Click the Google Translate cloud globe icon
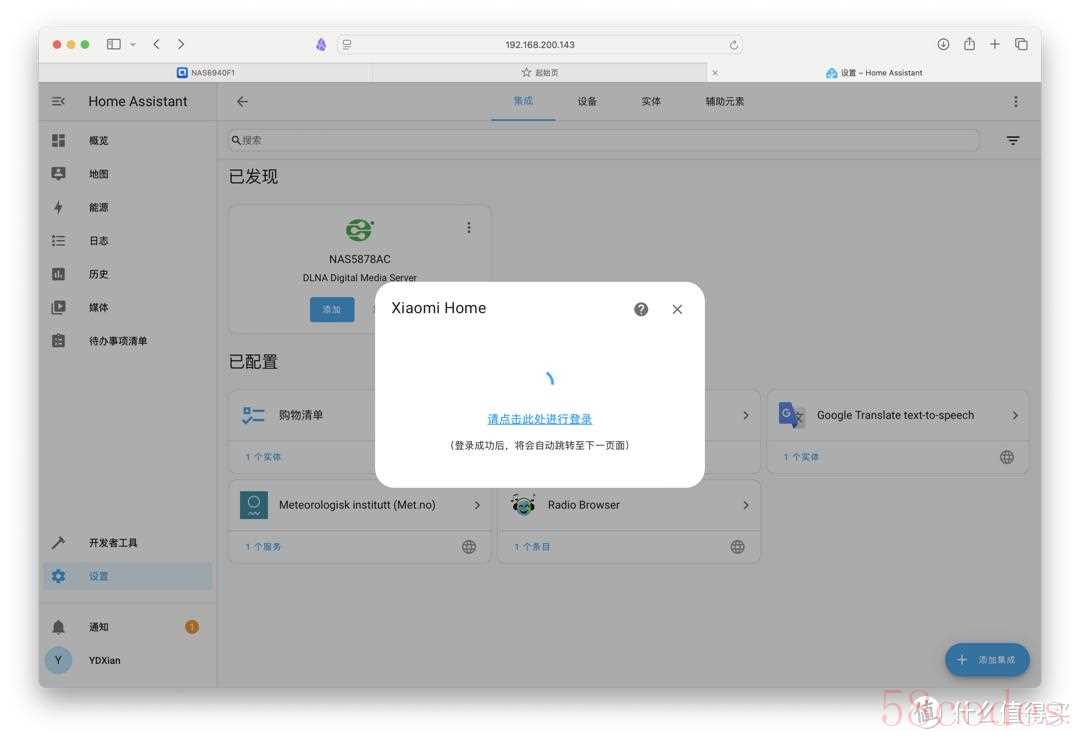 point(1006,457)
